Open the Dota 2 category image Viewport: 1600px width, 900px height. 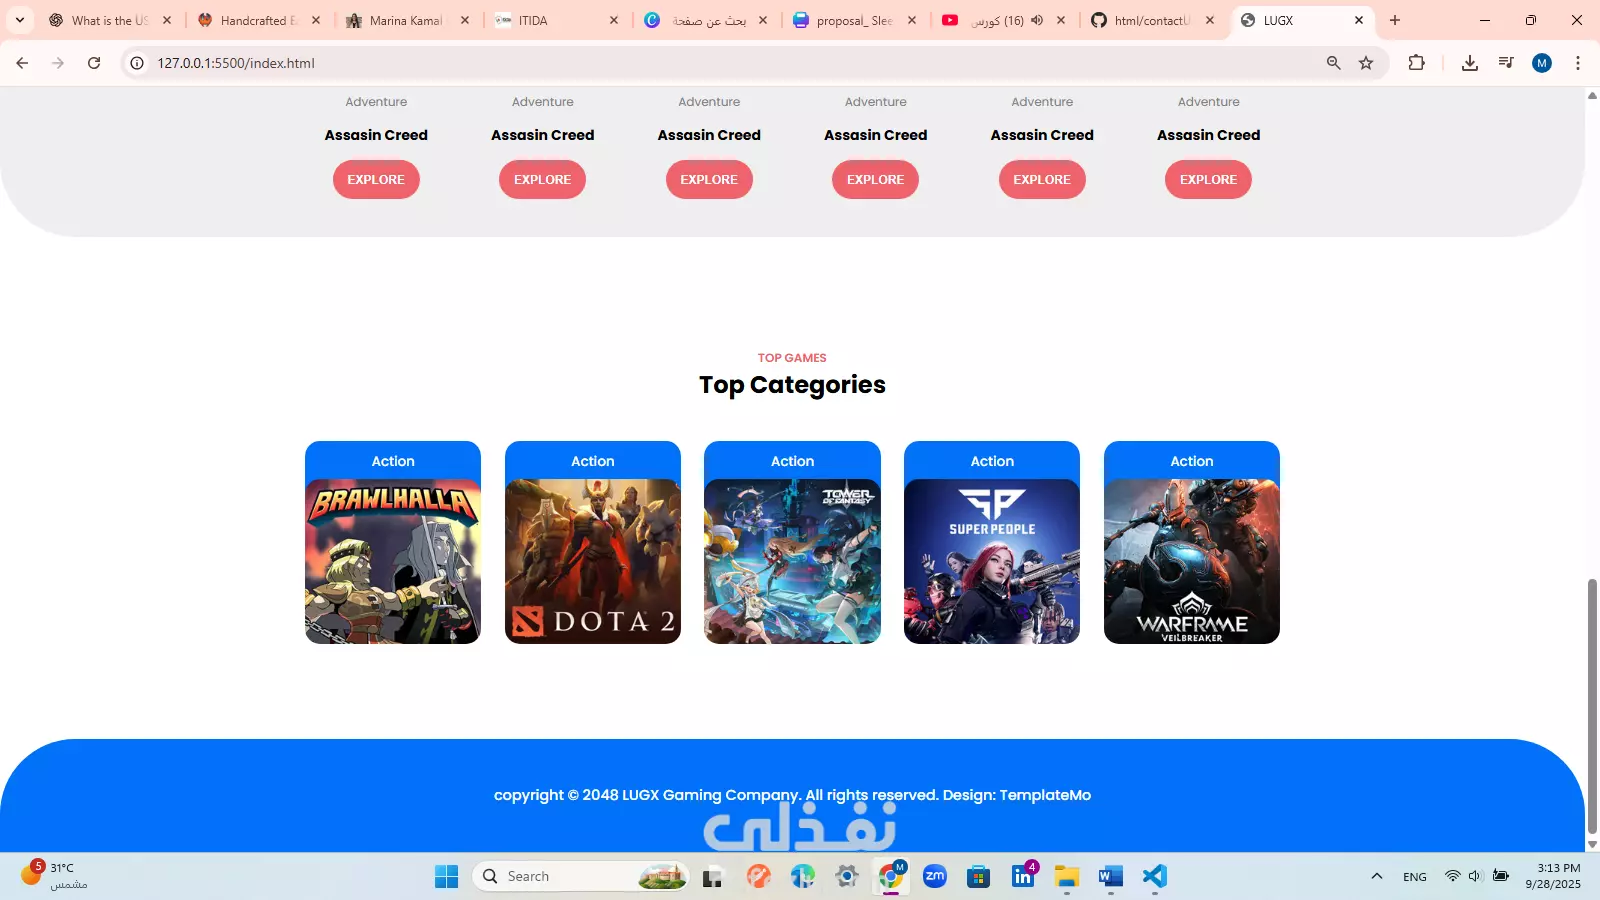click(593, 561)
